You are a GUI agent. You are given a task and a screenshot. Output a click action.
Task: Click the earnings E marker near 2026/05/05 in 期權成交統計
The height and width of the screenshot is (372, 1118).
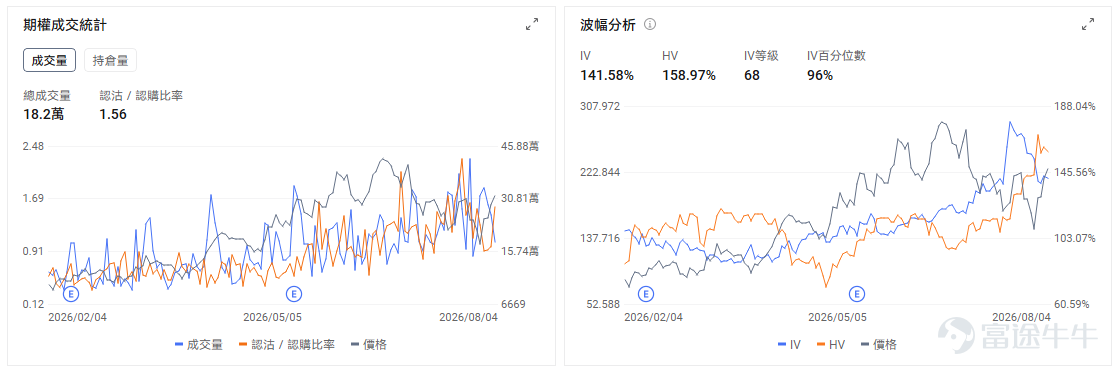(294, 294)
